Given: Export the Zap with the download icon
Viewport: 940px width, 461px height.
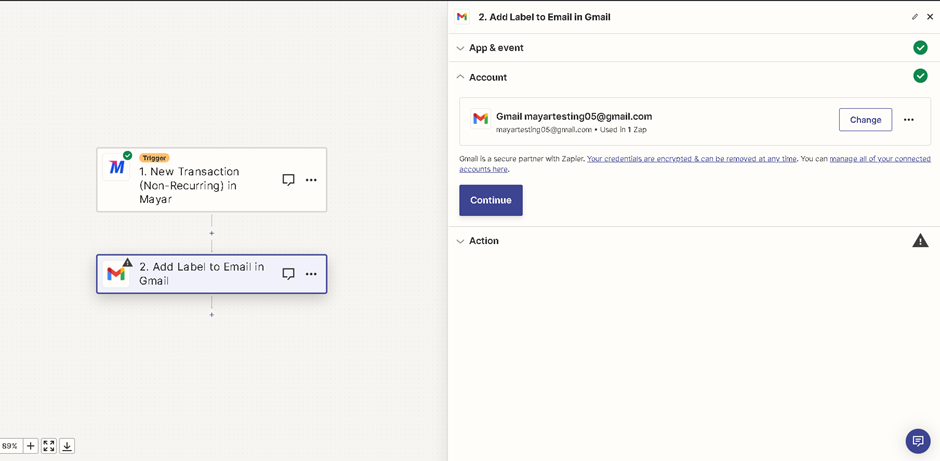Looking at the screenshot, I should pos(67,446).
